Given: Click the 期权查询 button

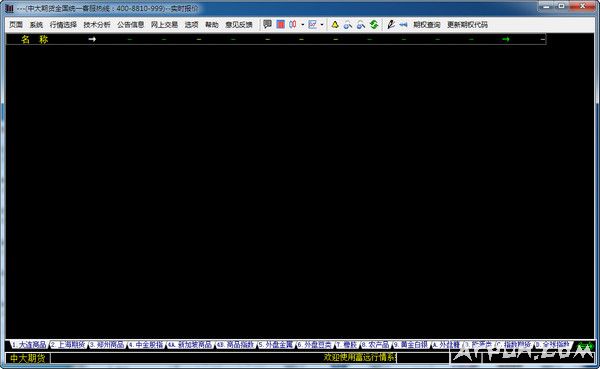Looking at the screenshot, I should pyautogui.click(x=427, y=24).
